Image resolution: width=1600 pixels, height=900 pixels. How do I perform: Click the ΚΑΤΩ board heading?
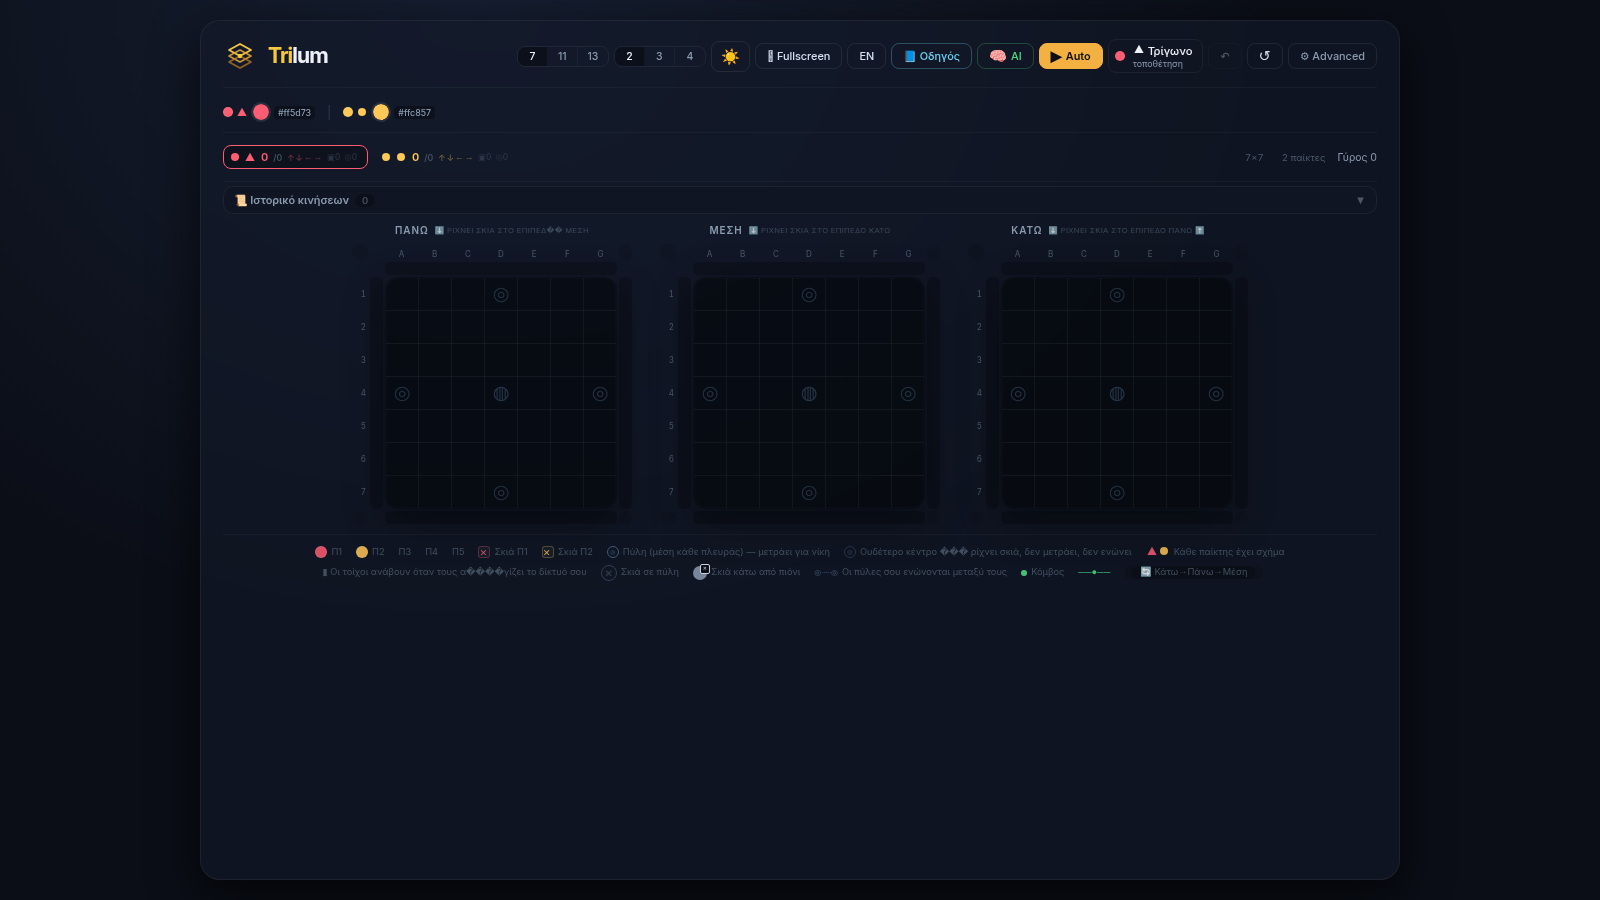coord(1026,230)
